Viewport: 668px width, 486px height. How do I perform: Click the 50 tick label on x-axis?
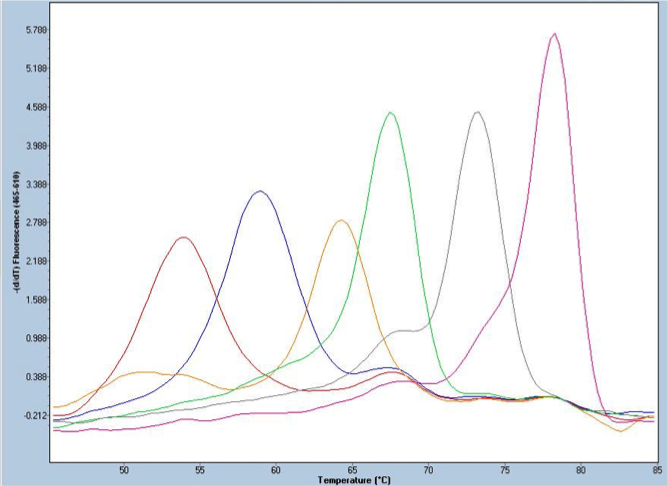coord(124,468)
